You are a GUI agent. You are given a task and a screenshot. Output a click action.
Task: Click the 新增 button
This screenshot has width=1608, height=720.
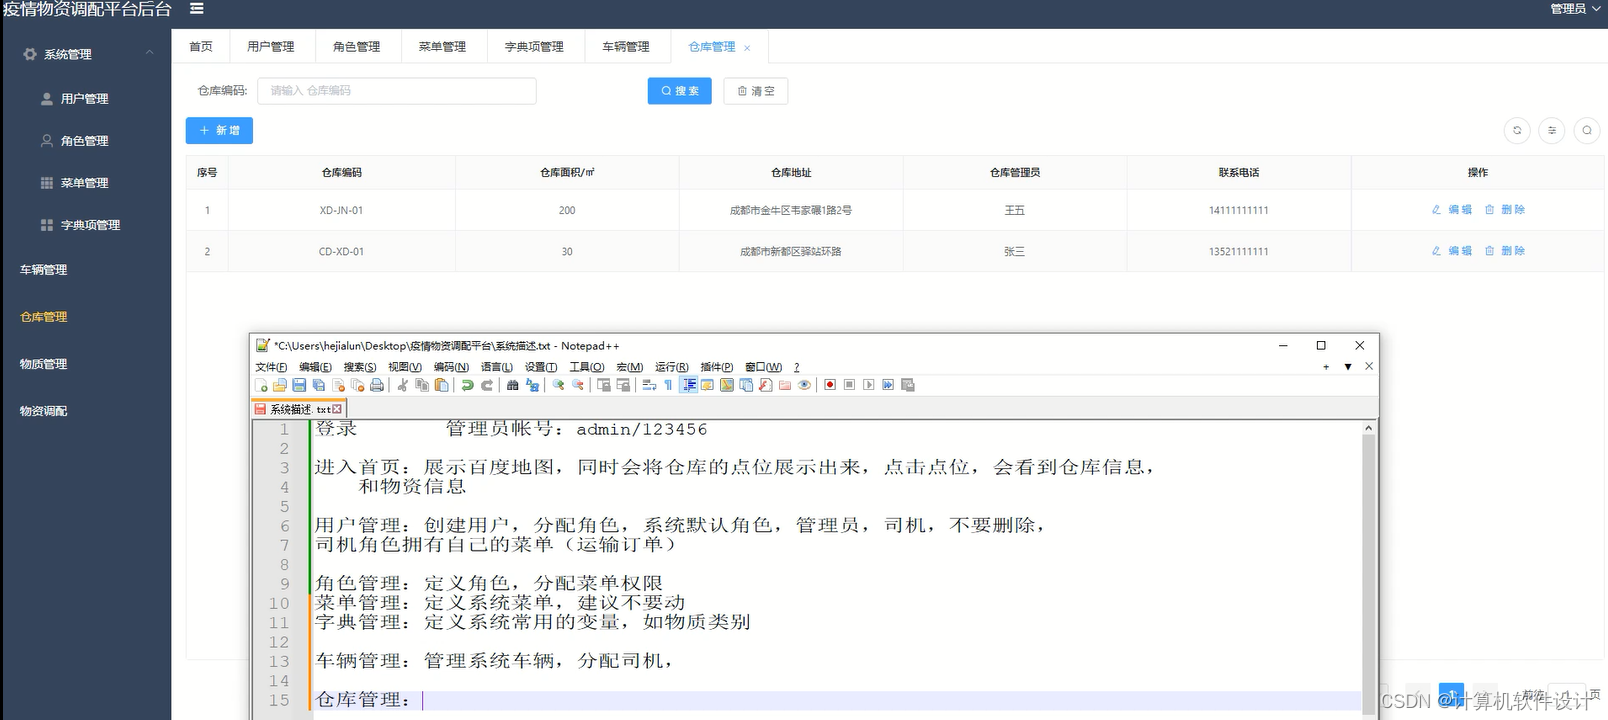click(x=219, y=131)
